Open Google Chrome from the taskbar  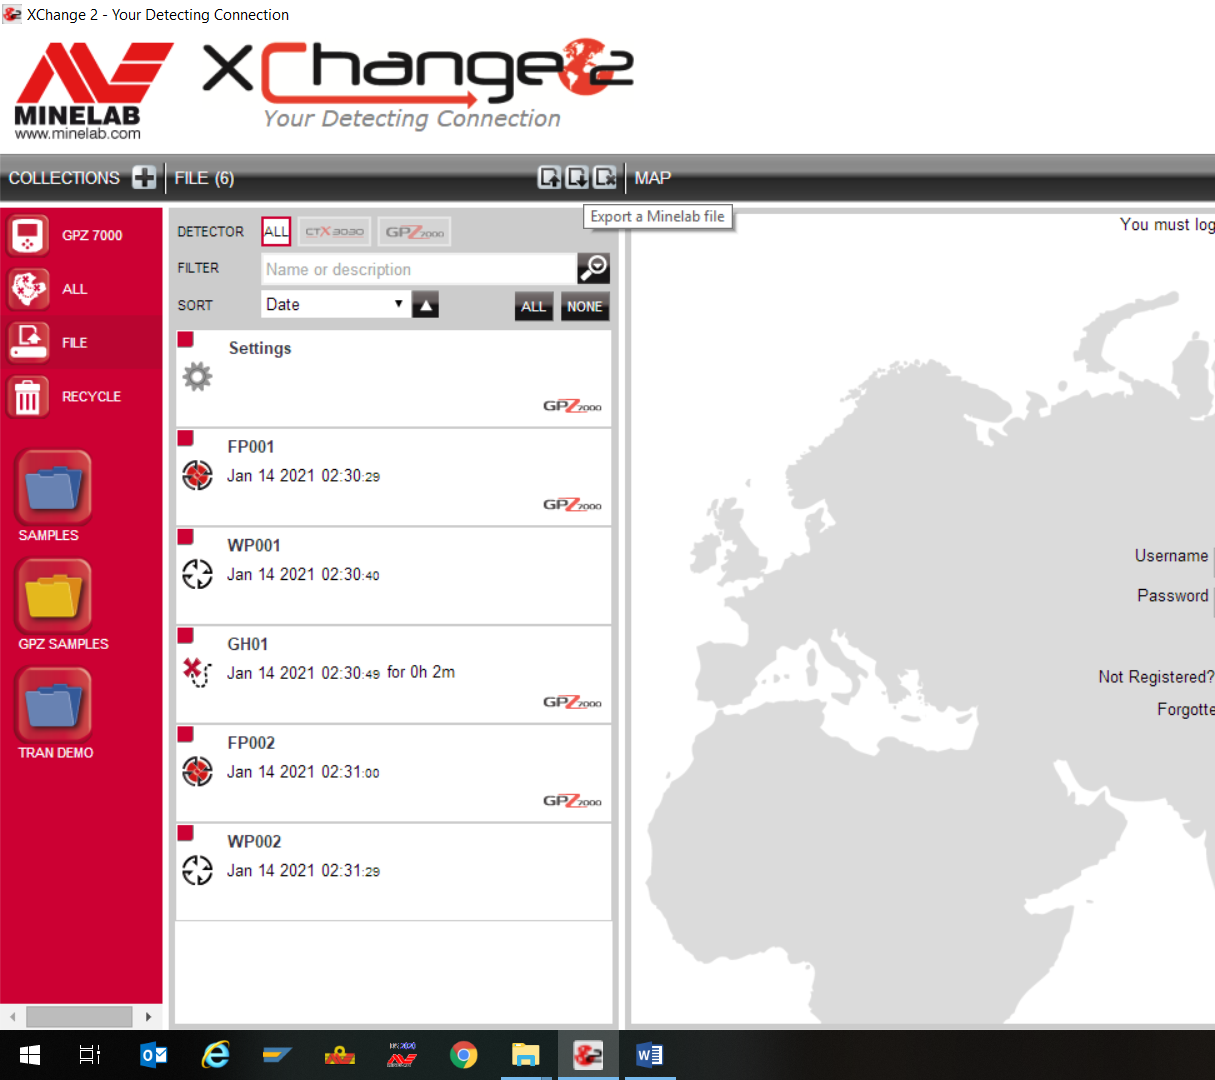pyautogui.click(x=463, y=1055)
